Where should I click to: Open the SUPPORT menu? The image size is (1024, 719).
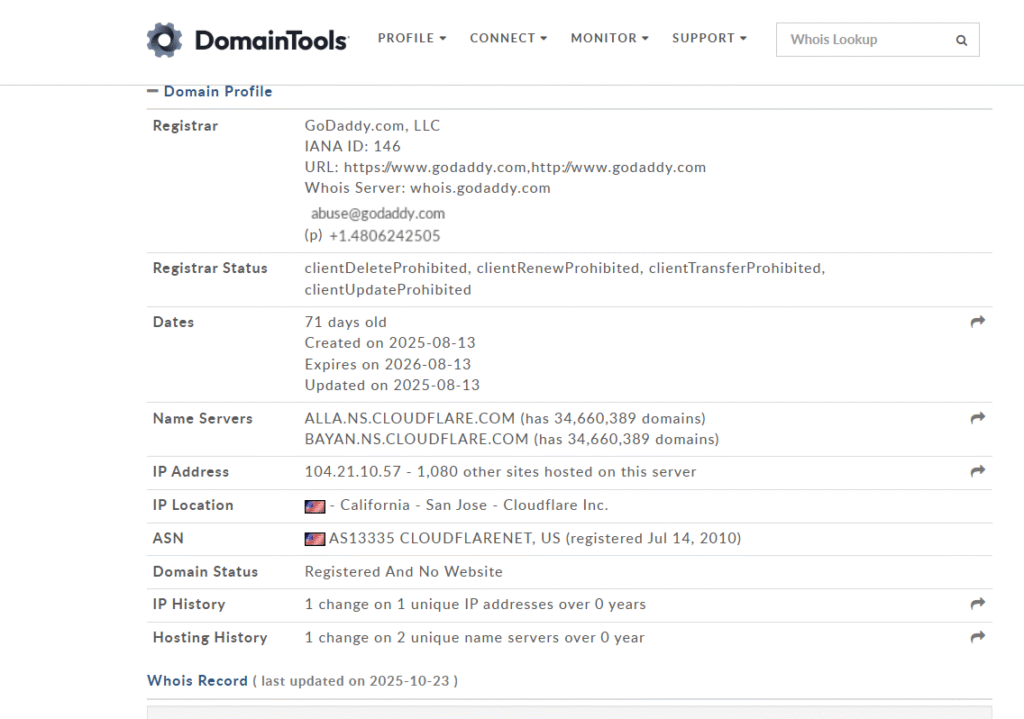tap(709, 38)
